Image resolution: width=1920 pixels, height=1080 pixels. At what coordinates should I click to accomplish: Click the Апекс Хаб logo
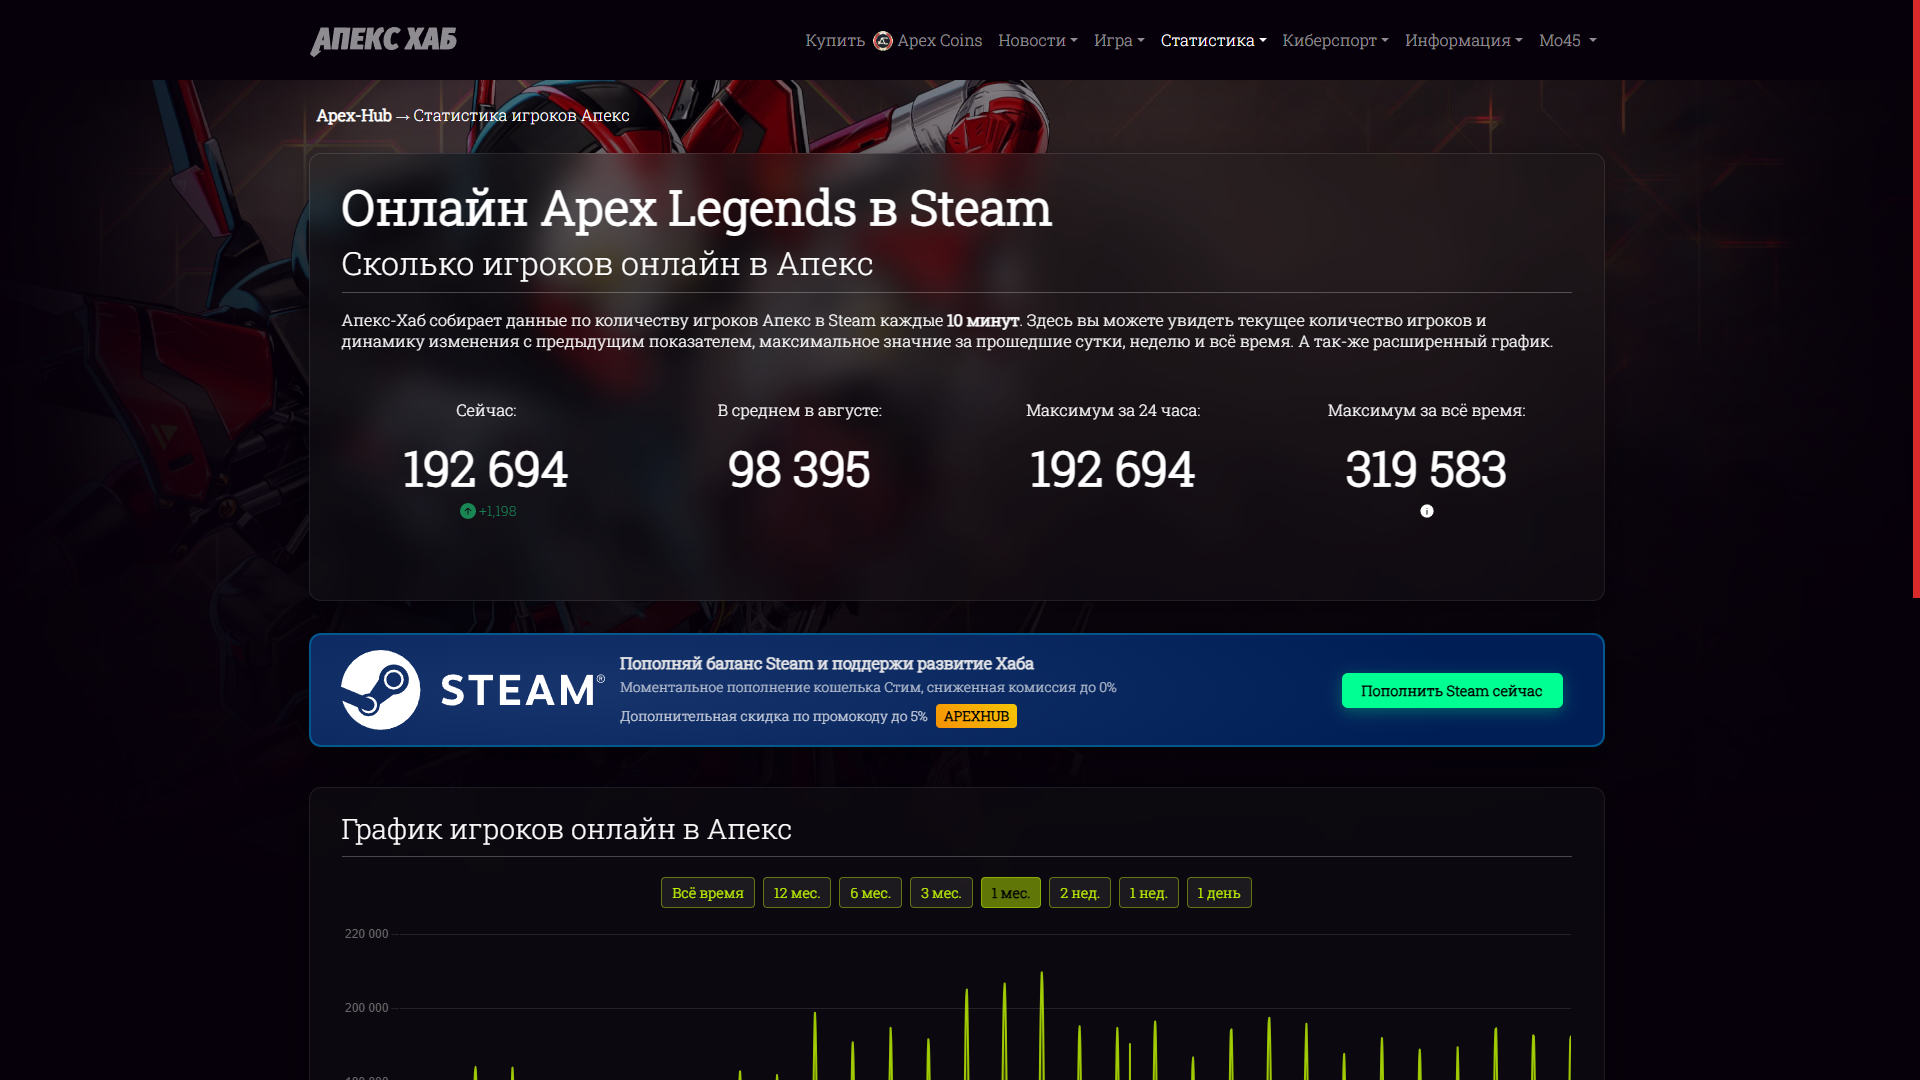click(383, 40)
